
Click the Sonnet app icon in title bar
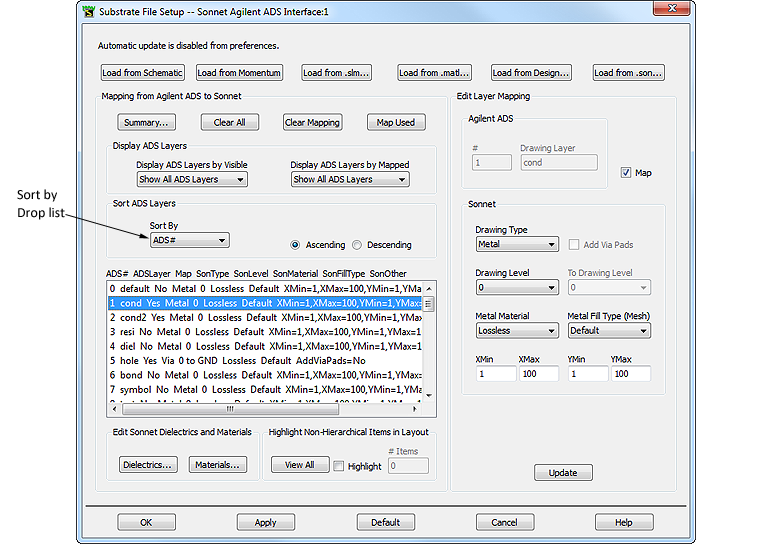pos(89,11)
